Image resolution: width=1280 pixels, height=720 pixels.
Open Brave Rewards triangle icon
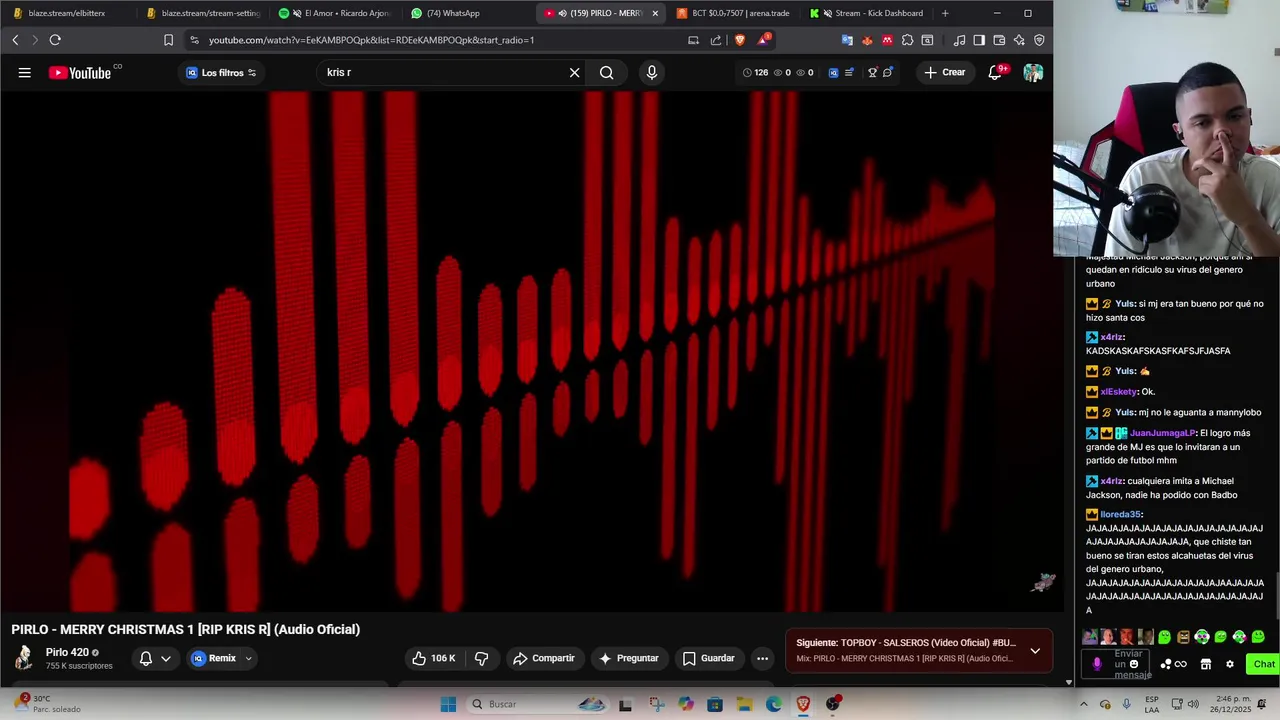[764, 40]
